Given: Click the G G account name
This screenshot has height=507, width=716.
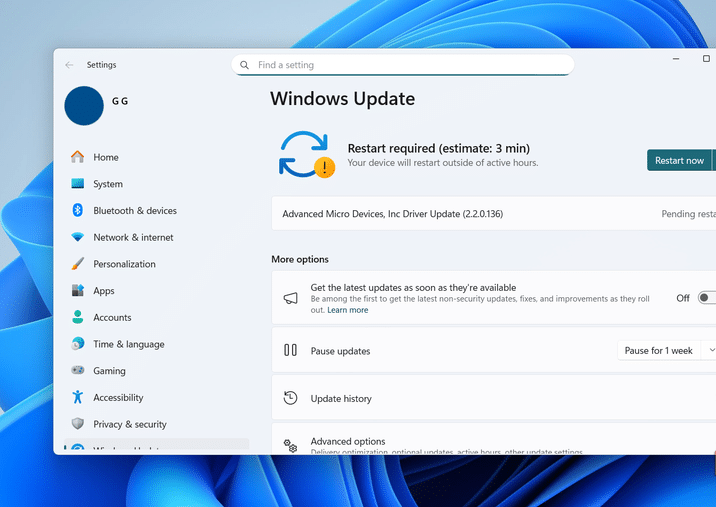Looking at the screenshot, I should [120, 101].
